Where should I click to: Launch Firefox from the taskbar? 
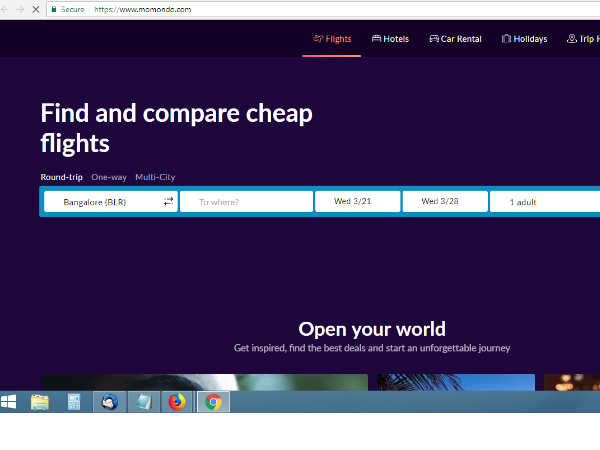[x=177, y=402]
